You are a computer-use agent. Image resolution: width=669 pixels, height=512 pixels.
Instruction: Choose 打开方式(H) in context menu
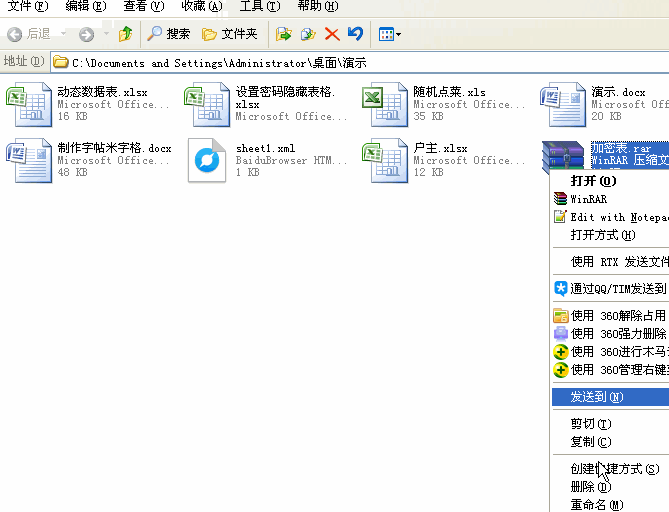(x=611, y=235)
